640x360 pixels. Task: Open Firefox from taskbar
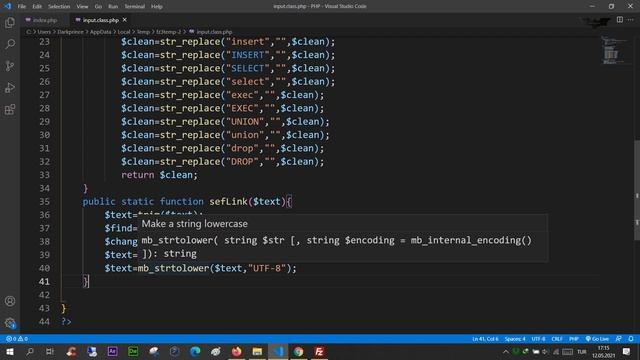pyautogui.click(x=236, y=351)
